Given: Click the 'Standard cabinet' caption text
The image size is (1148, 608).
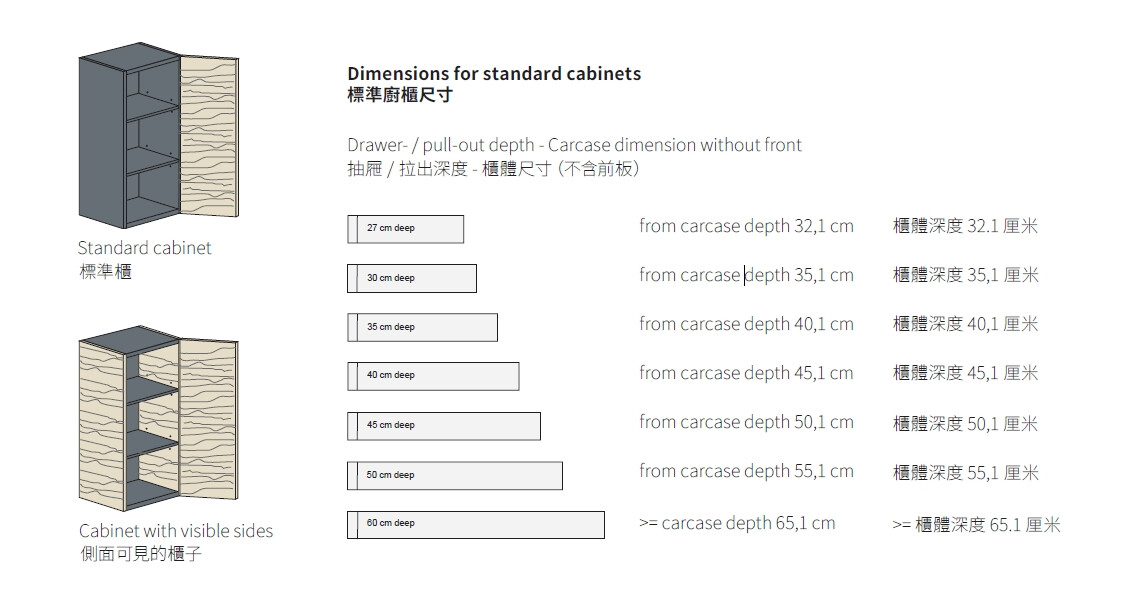Looking at the screenshot, I should (x=145, y=248).
